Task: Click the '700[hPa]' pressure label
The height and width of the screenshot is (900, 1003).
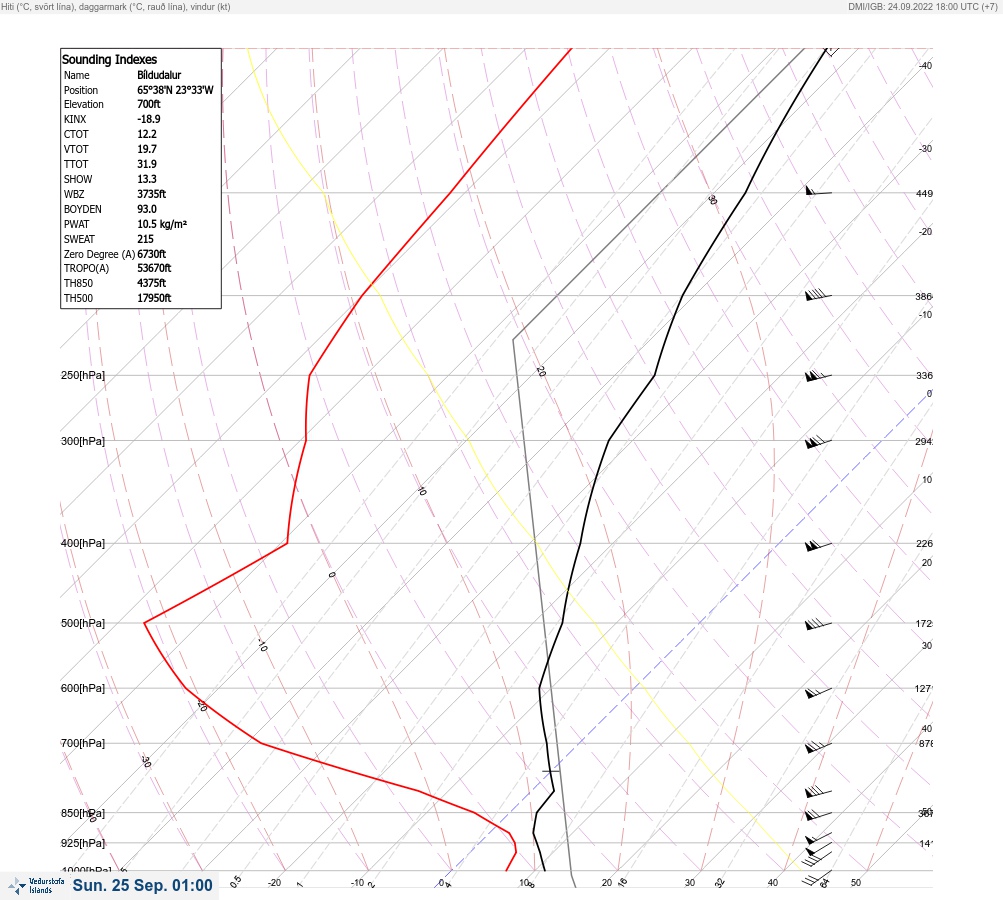Action: click(83, 743)
